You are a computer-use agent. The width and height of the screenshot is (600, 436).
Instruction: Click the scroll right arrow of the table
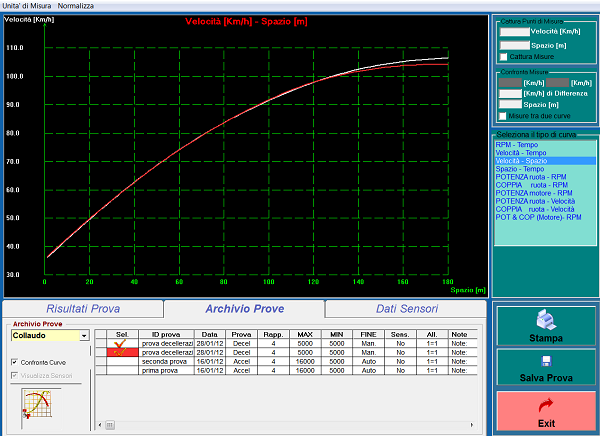coord(471,425)
